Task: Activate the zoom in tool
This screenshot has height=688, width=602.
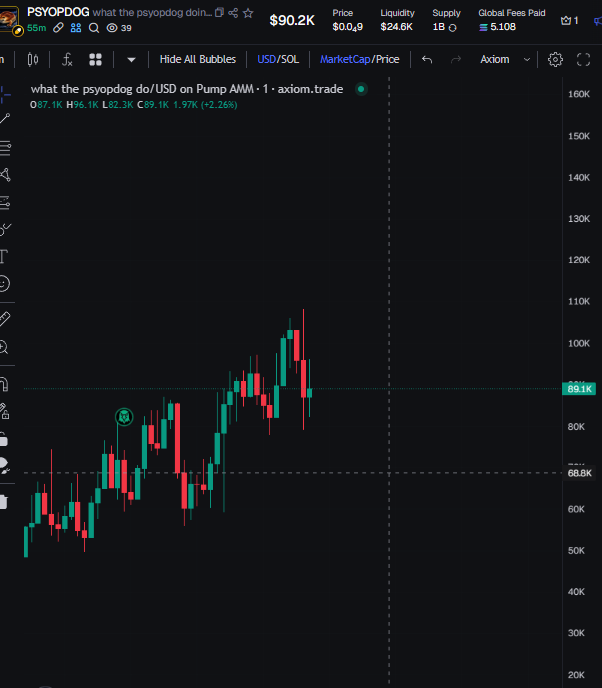Action: click(4, 347)
